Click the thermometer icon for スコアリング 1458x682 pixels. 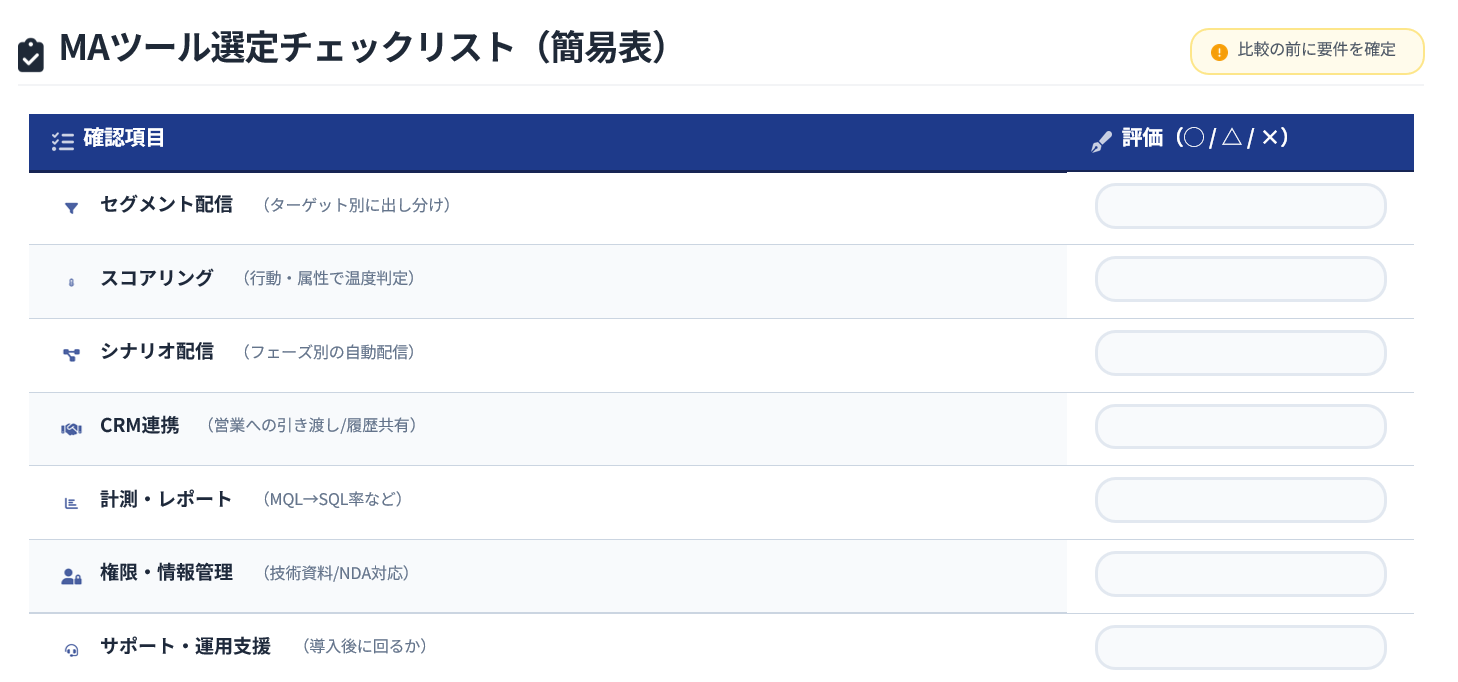(71, 282)
